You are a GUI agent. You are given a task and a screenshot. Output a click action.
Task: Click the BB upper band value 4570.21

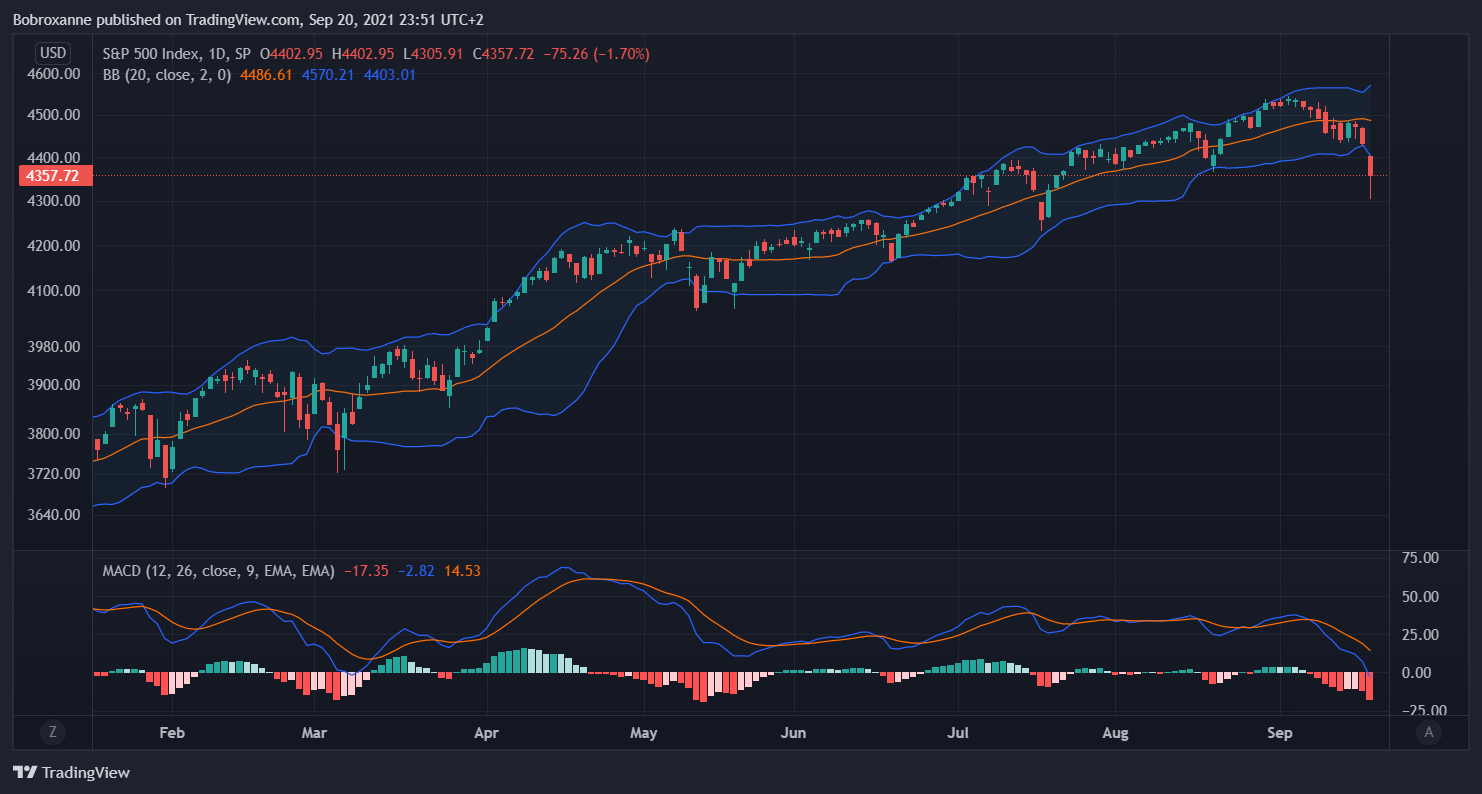[x=328, y=75]
